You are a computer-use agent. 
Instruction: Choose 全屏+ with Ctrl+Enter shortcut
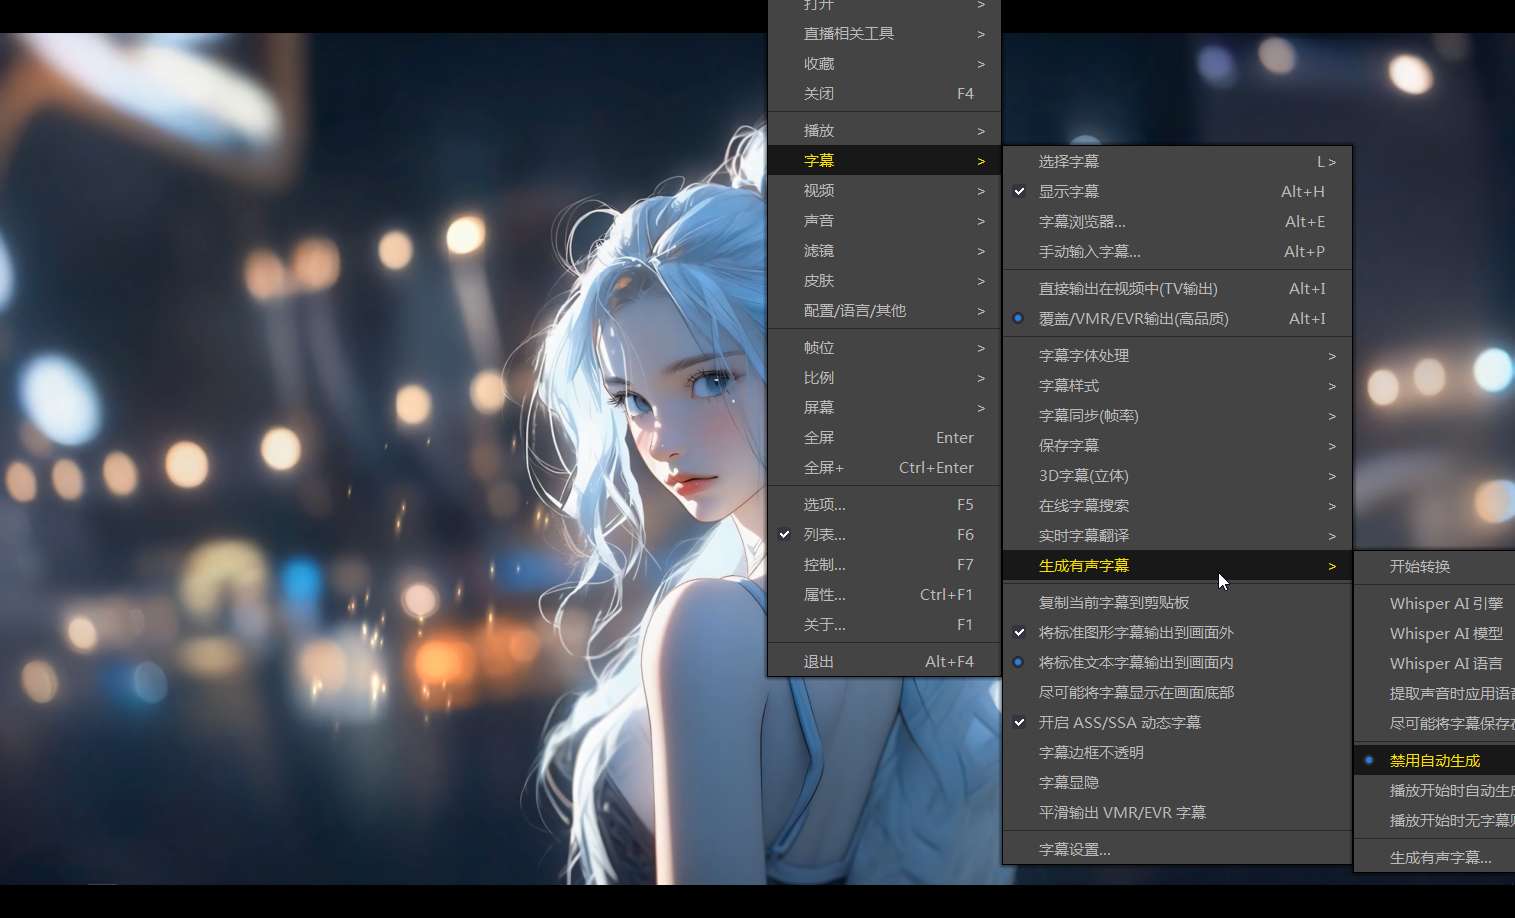884,467
